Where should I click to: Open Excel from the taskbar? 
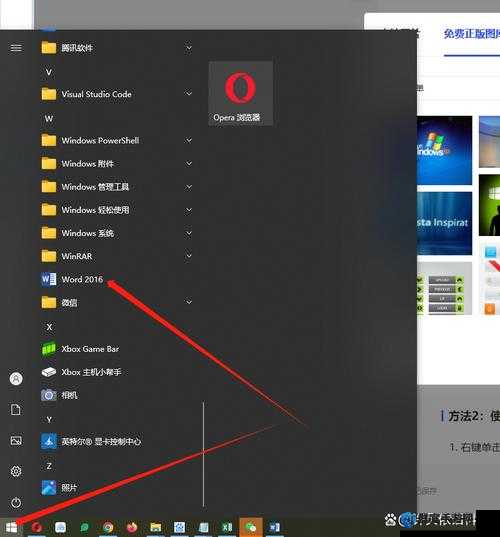(x=227, y=527)
